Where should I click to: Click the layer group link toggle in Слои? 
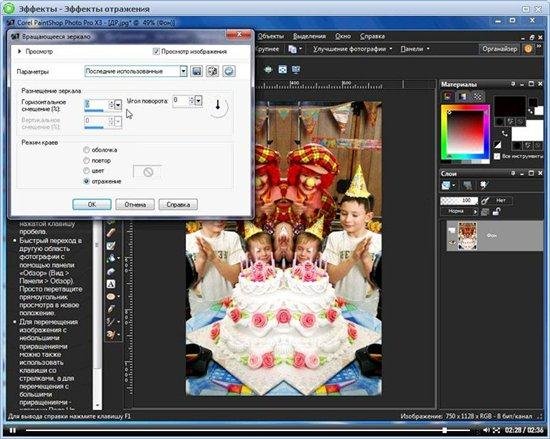point(485,211)
